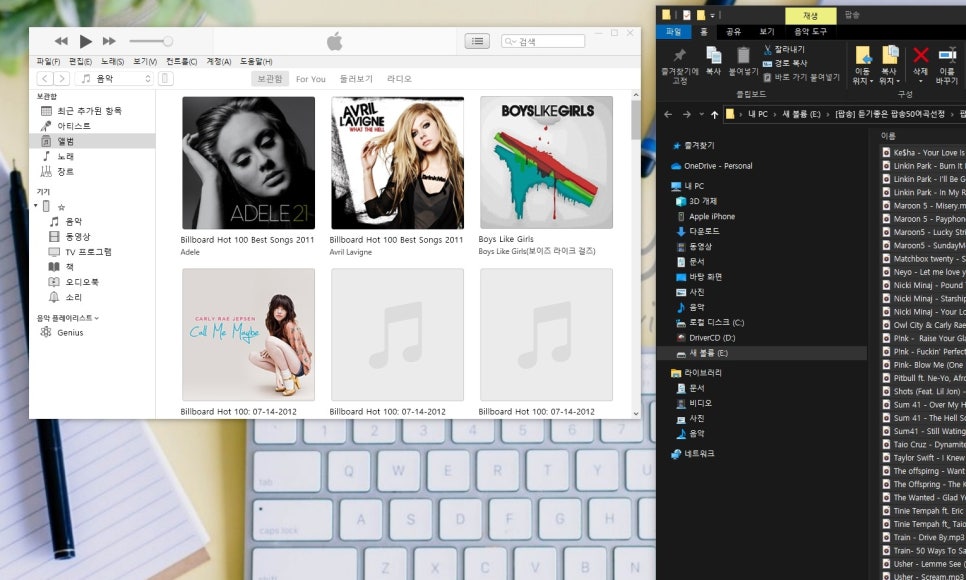Open the 도움말(H) menu
The image size is (966, 580).
coord(256,62)
